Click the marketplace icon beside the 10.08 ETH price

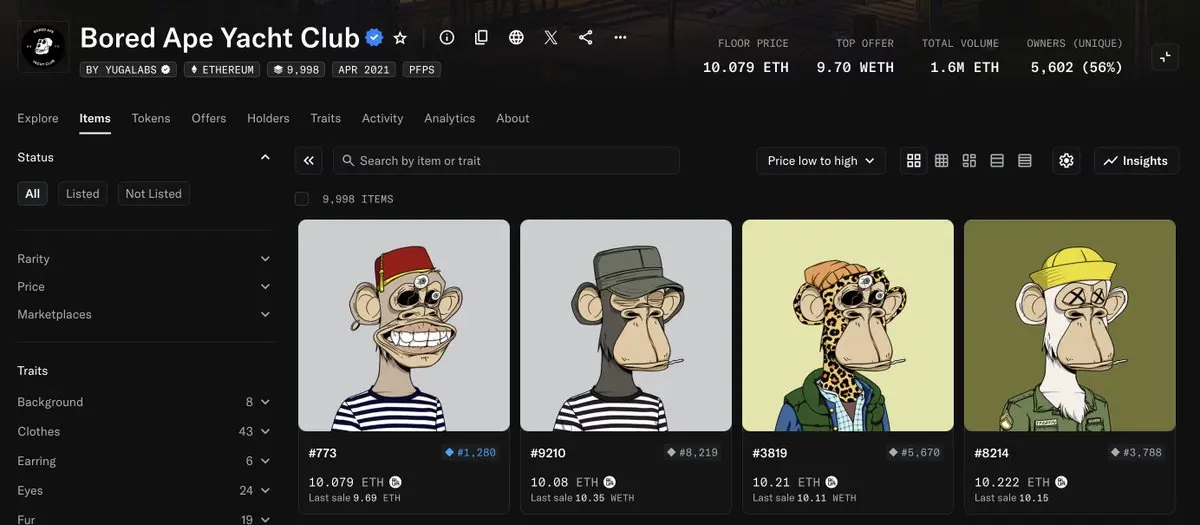(610, 482)
